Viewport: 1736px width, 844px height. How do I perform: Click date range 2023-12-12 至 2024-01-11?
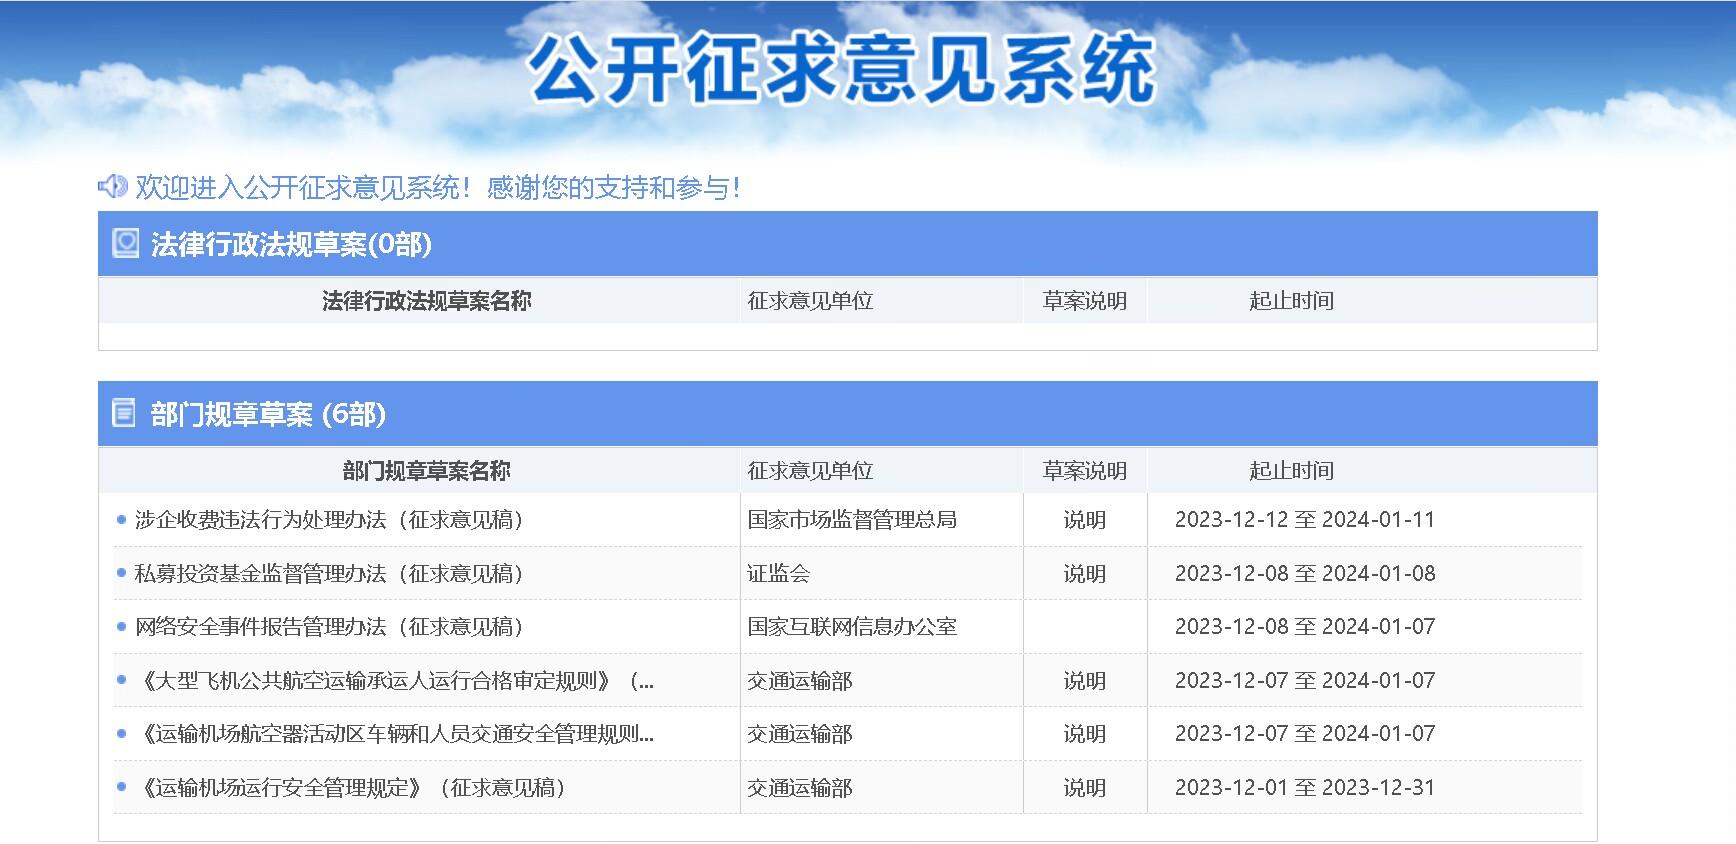[x=1305, y=520]
